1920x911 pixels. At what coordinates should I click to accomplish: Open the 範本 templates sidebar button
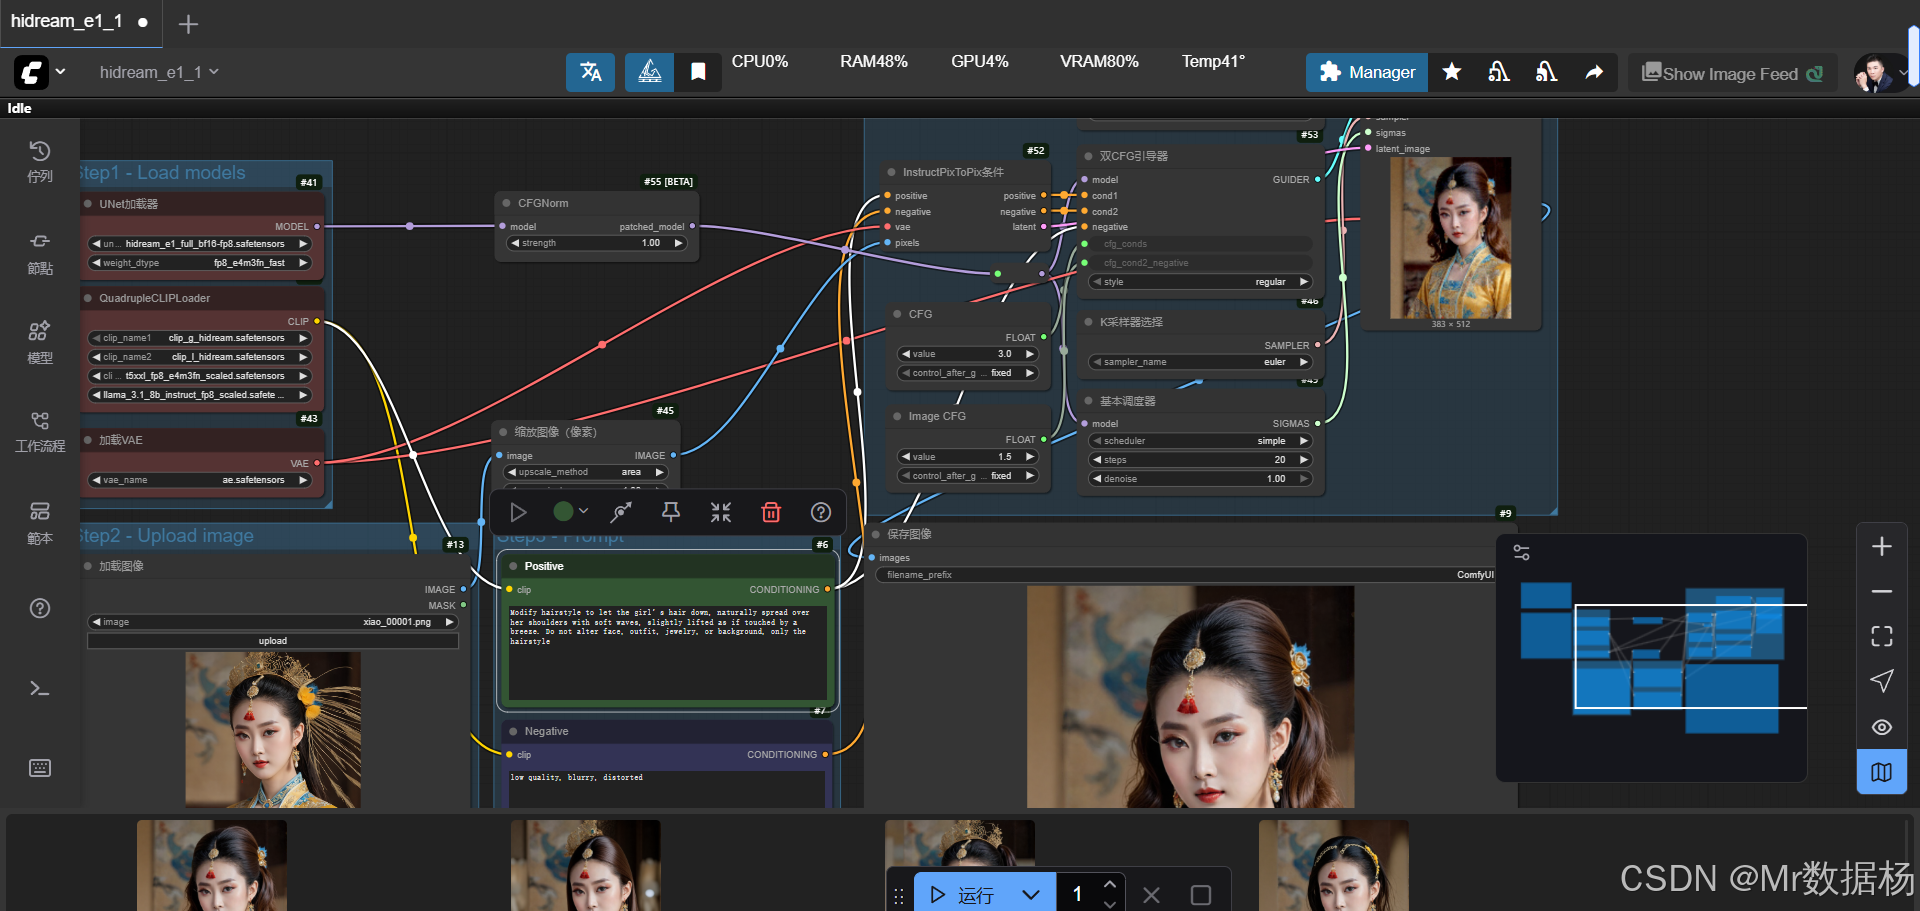(x=40, y=523)
